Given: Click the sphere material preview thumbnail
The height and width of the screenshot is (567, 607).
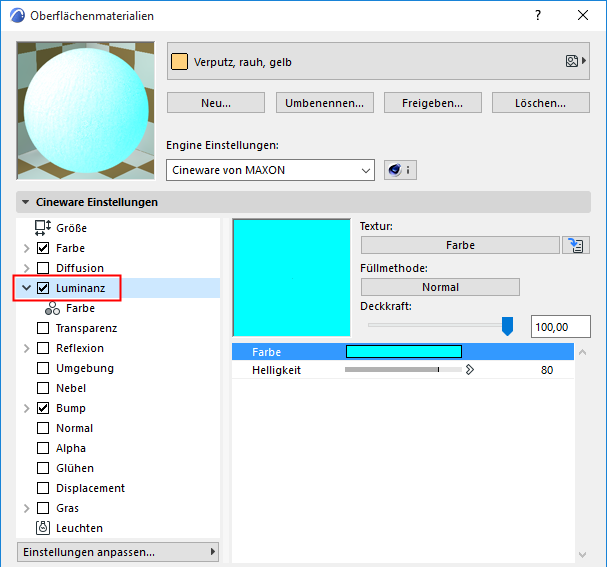Looking at the screenshot, I should tap(86, 111).
